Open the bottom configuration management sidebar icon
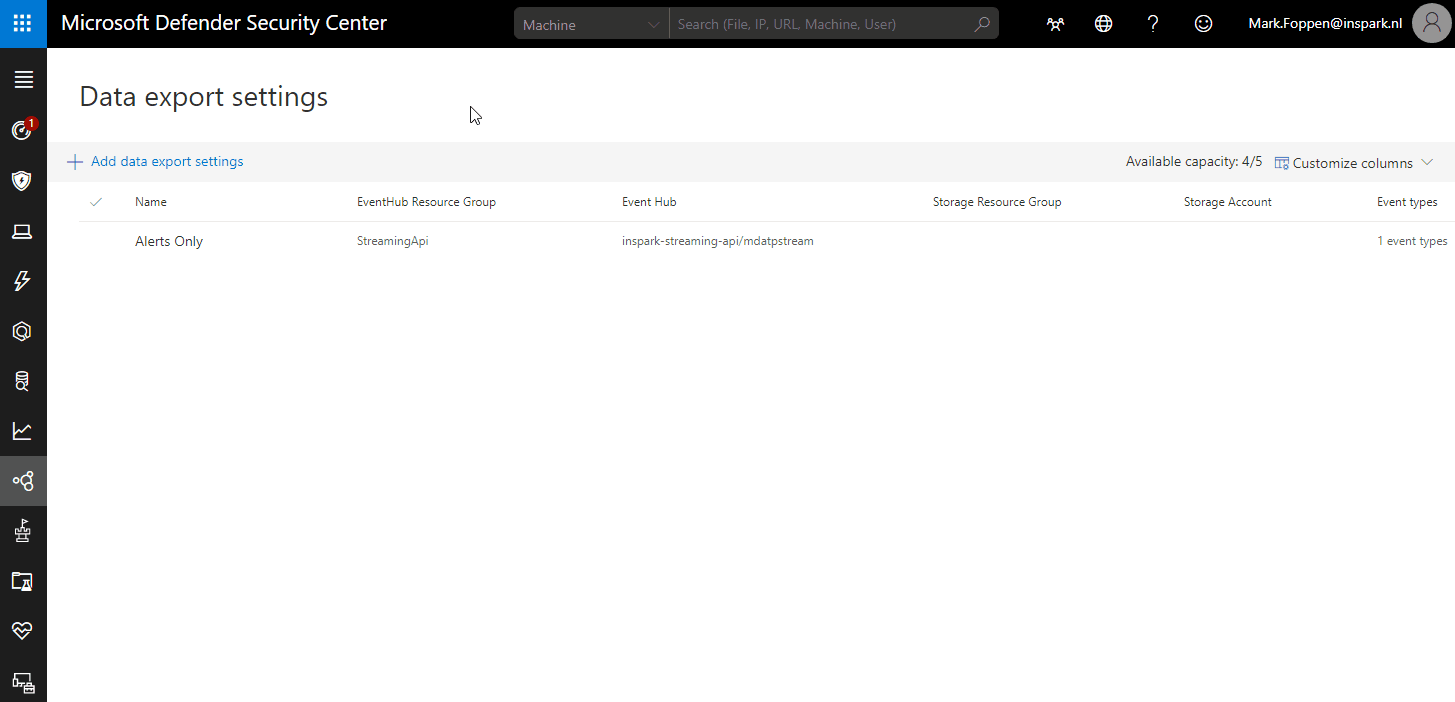Viewport: 1455px width, 702px height. click(23, 683)
